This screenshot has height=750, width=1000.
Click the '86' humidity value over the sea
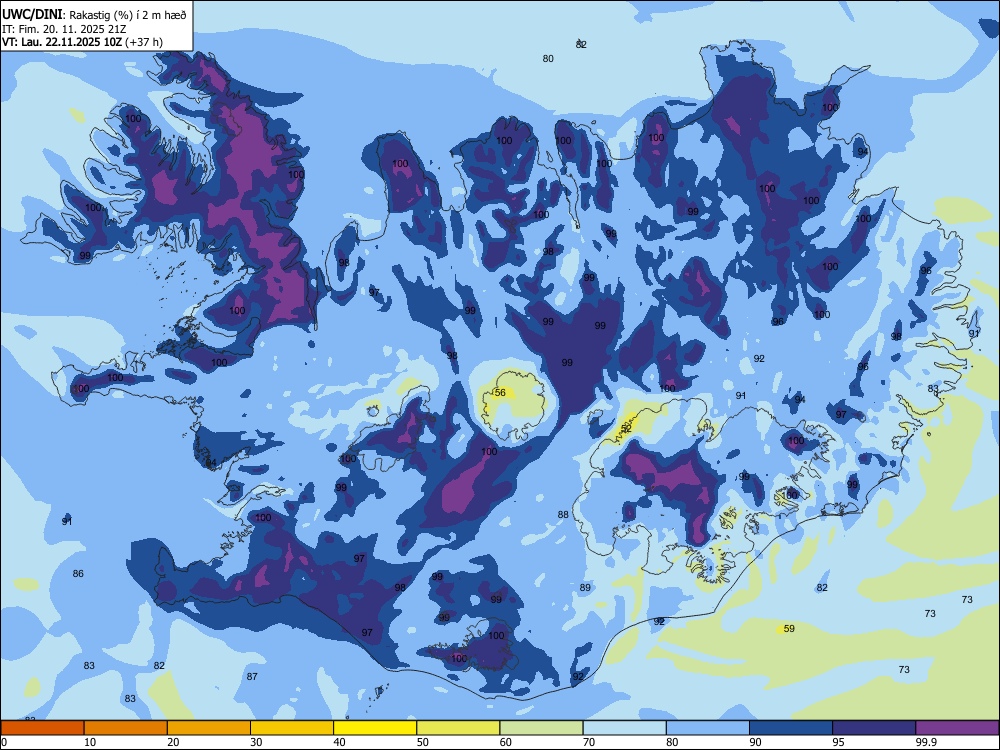(x=78, y=574)
